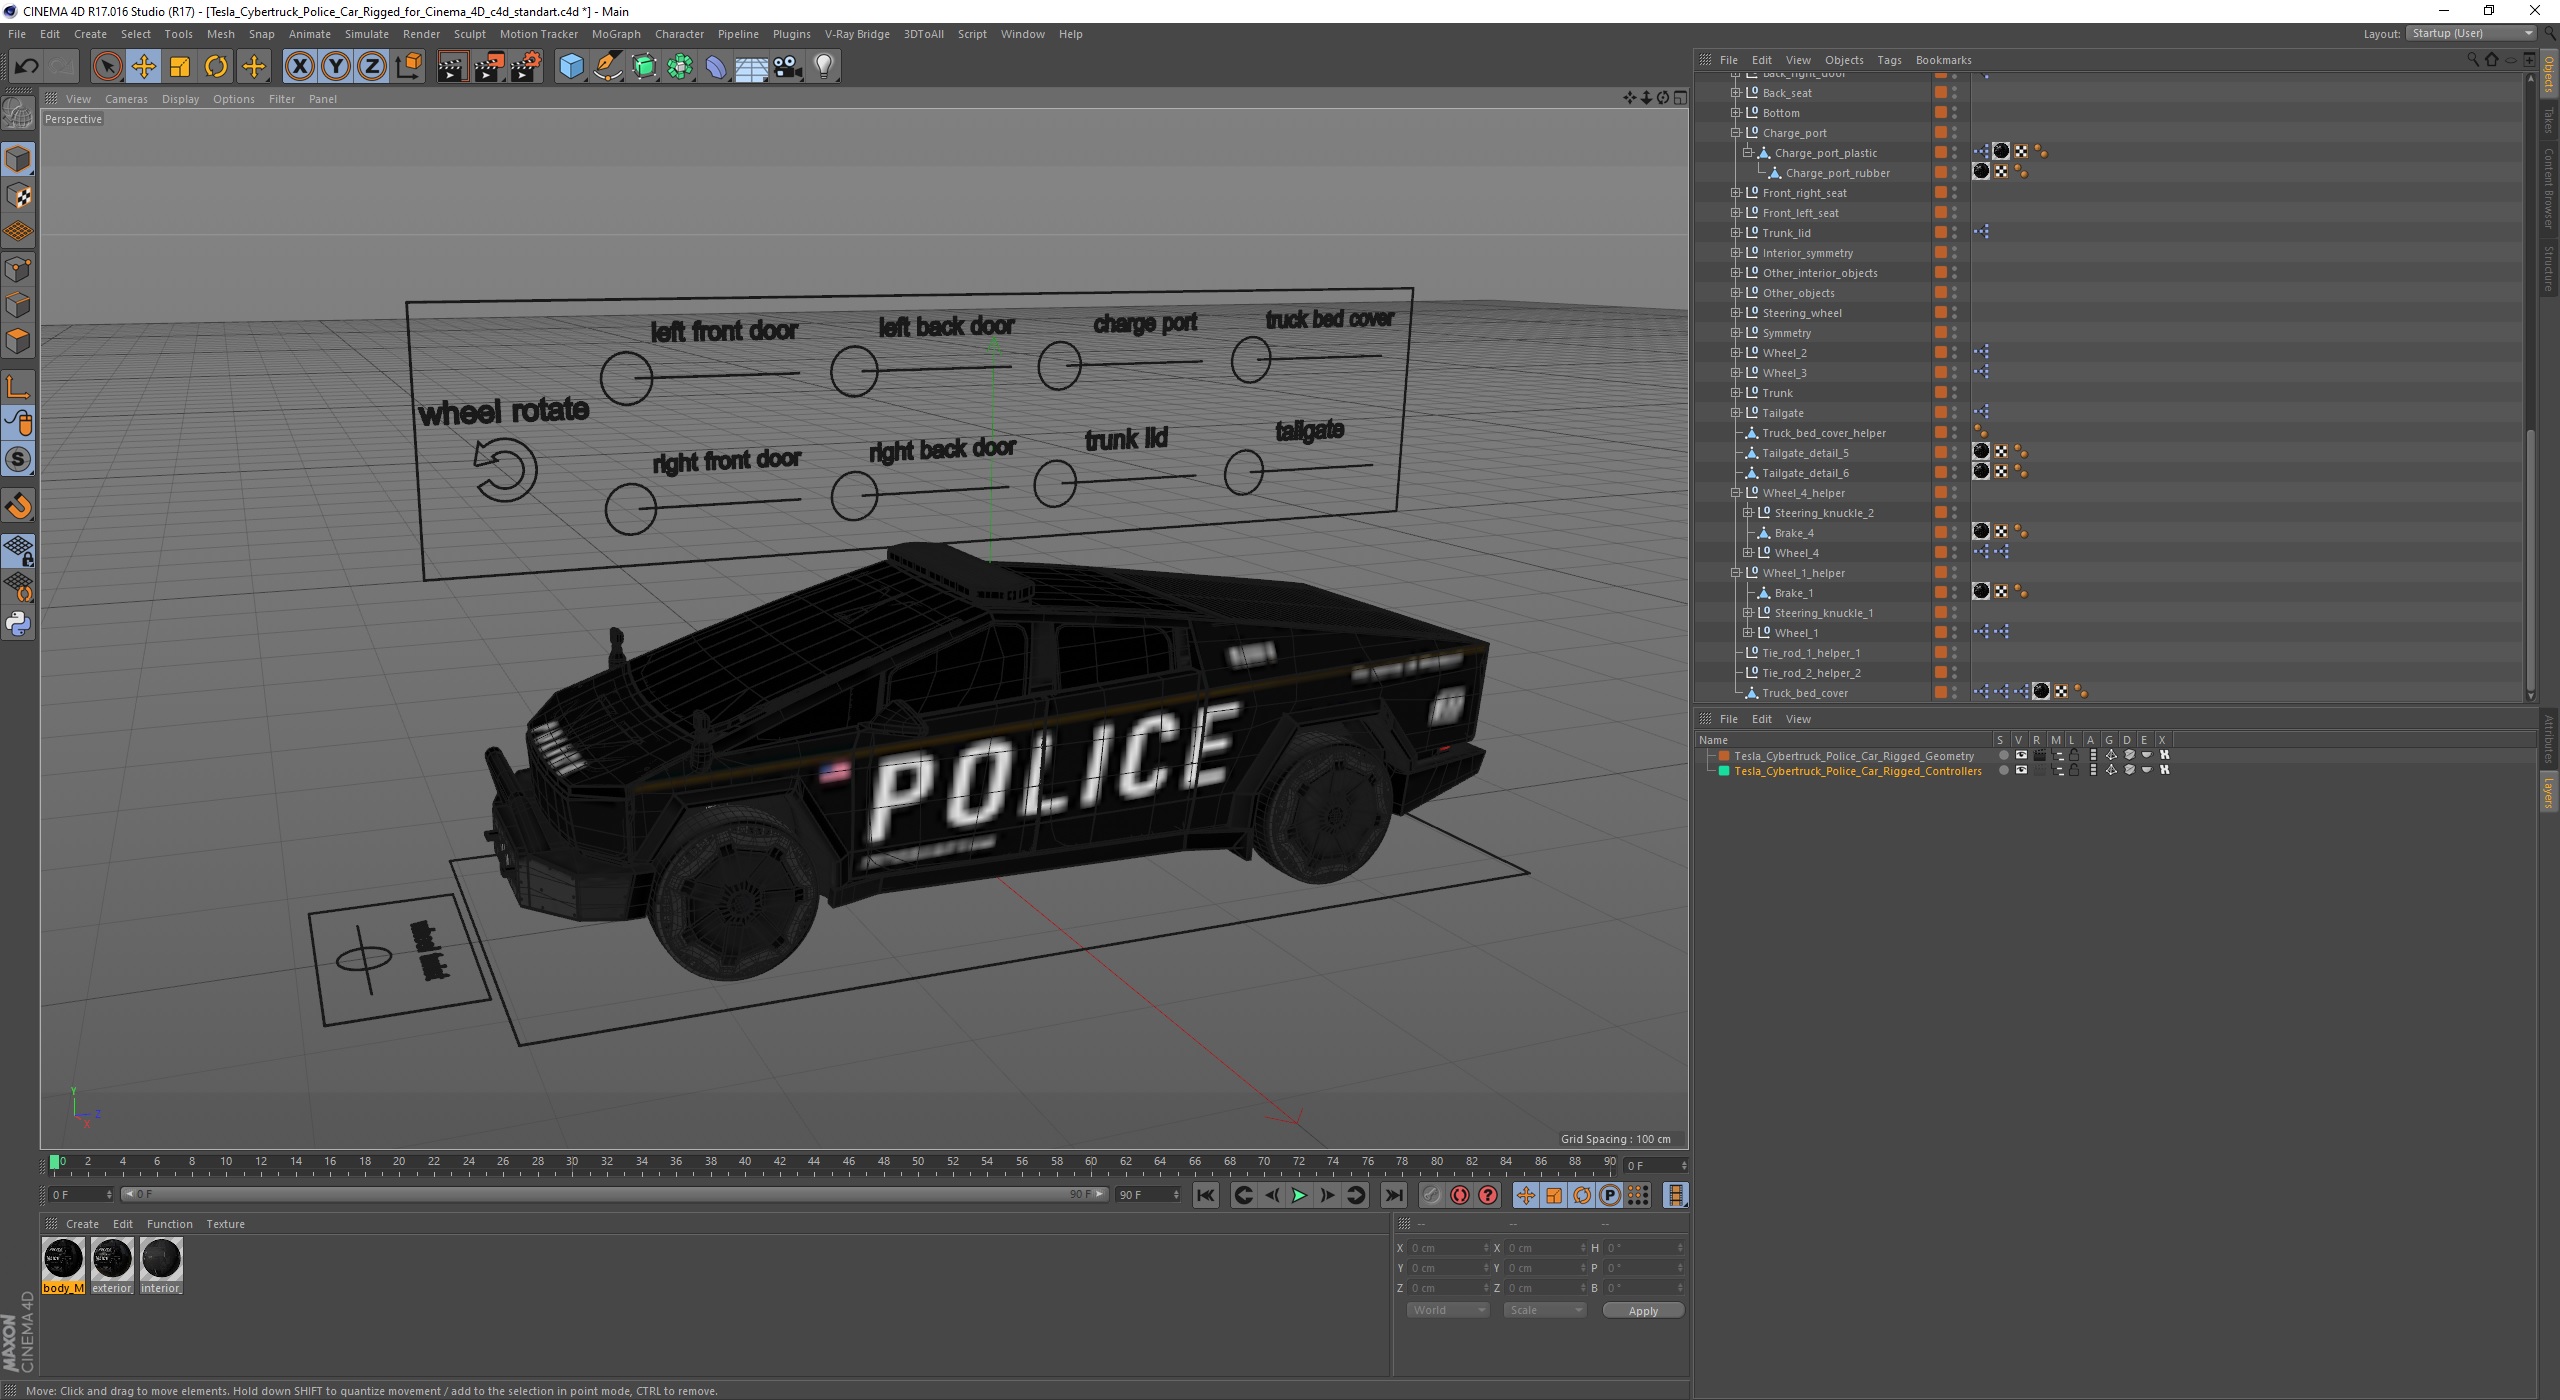Viewport: 2560px width, 1400px height.
Task: Select the Scale tool
Action: coord(180,66)
